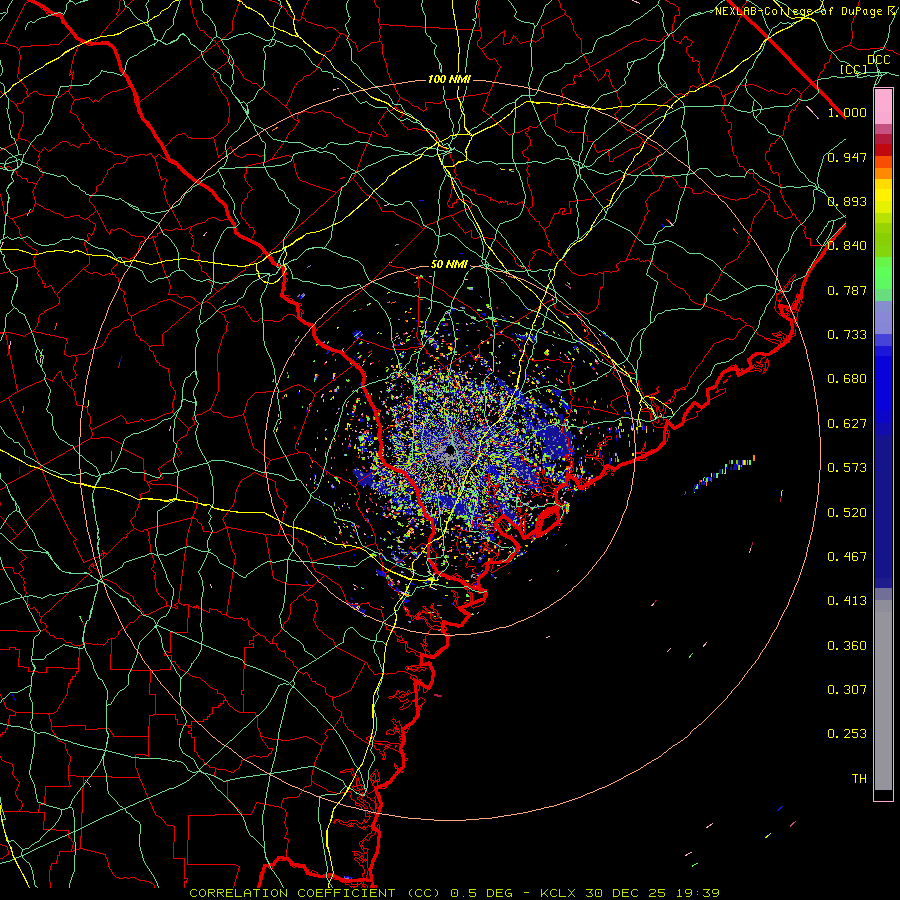This screenshot has width=900, height=900.
Task: Click the 0.573 scale value
Action: point(847,468)
